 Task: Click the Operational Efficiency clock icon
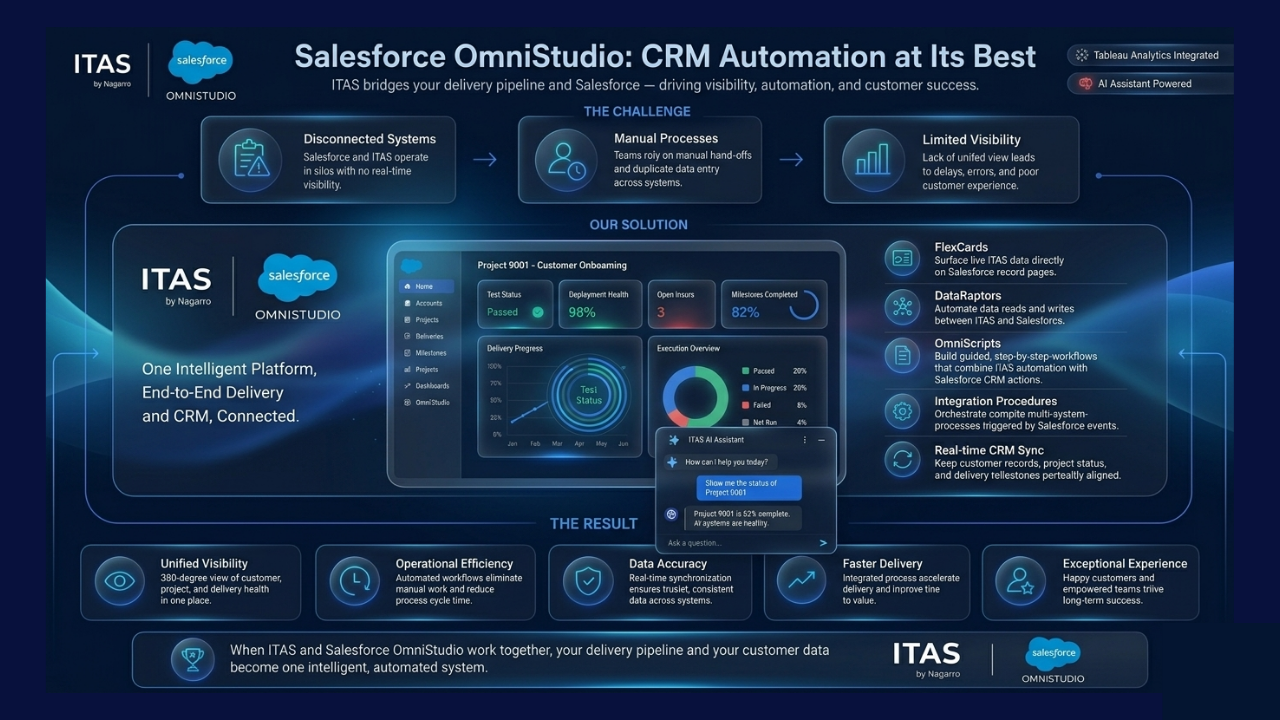354,582
